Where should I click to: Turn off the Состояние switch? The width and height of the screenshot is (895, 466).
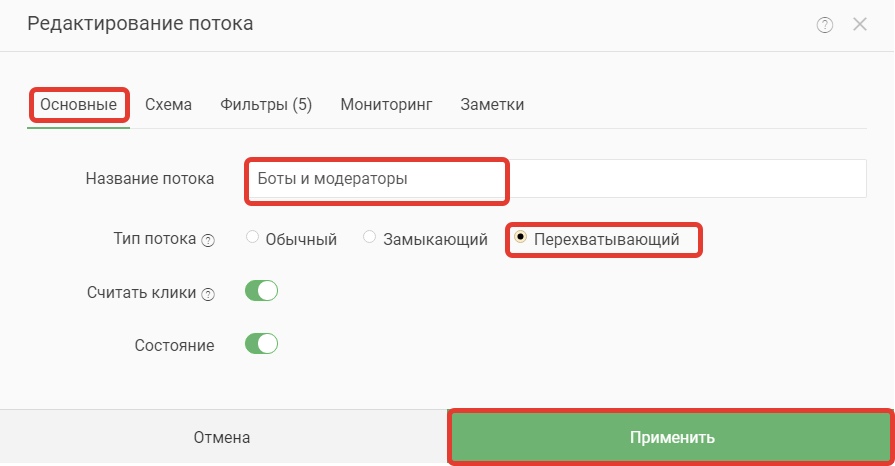(x=261, y=344)
